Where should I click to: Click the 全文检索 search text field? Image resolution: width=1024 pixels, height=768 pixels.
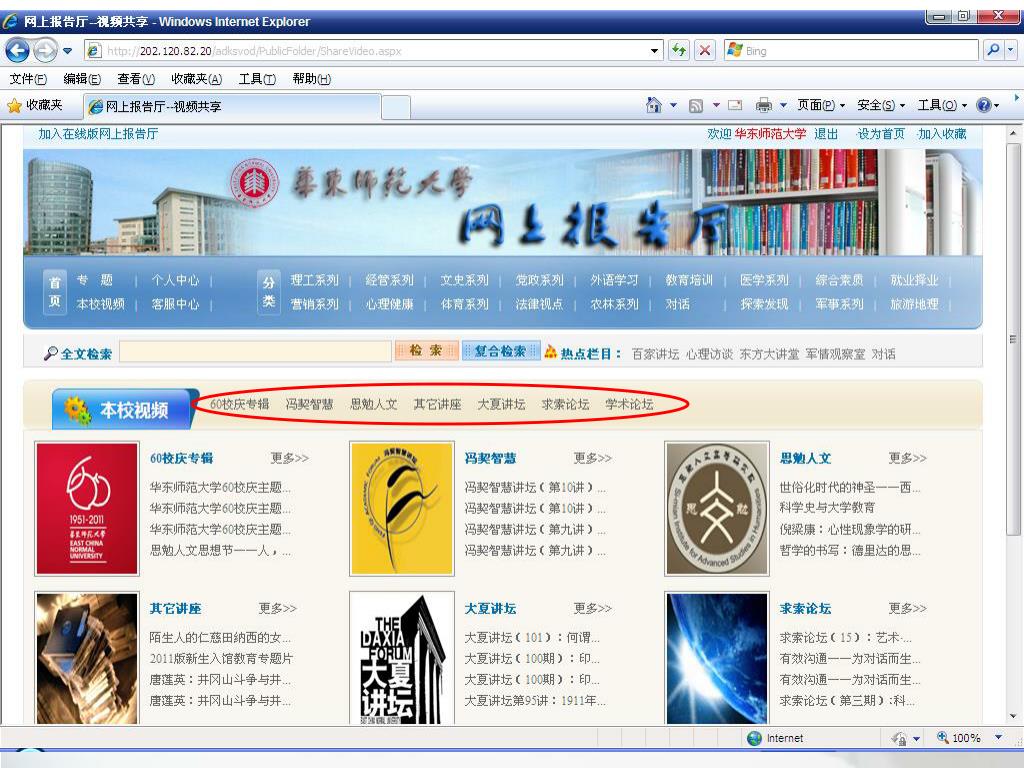(x=255, y=351)
